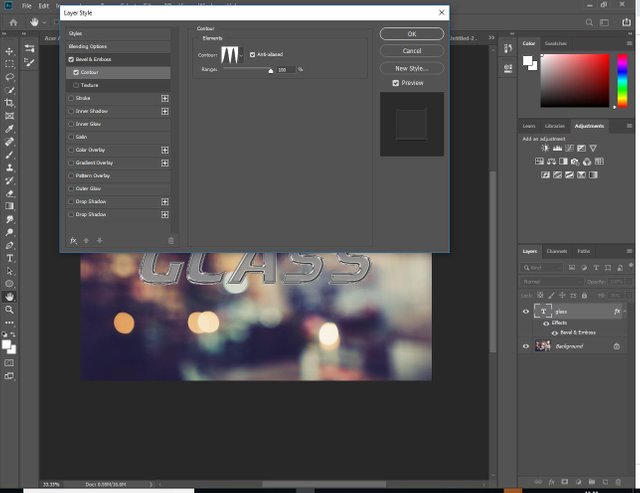
Task: Open layer filter Kind dropdown
Action: [x=542, y=268]
